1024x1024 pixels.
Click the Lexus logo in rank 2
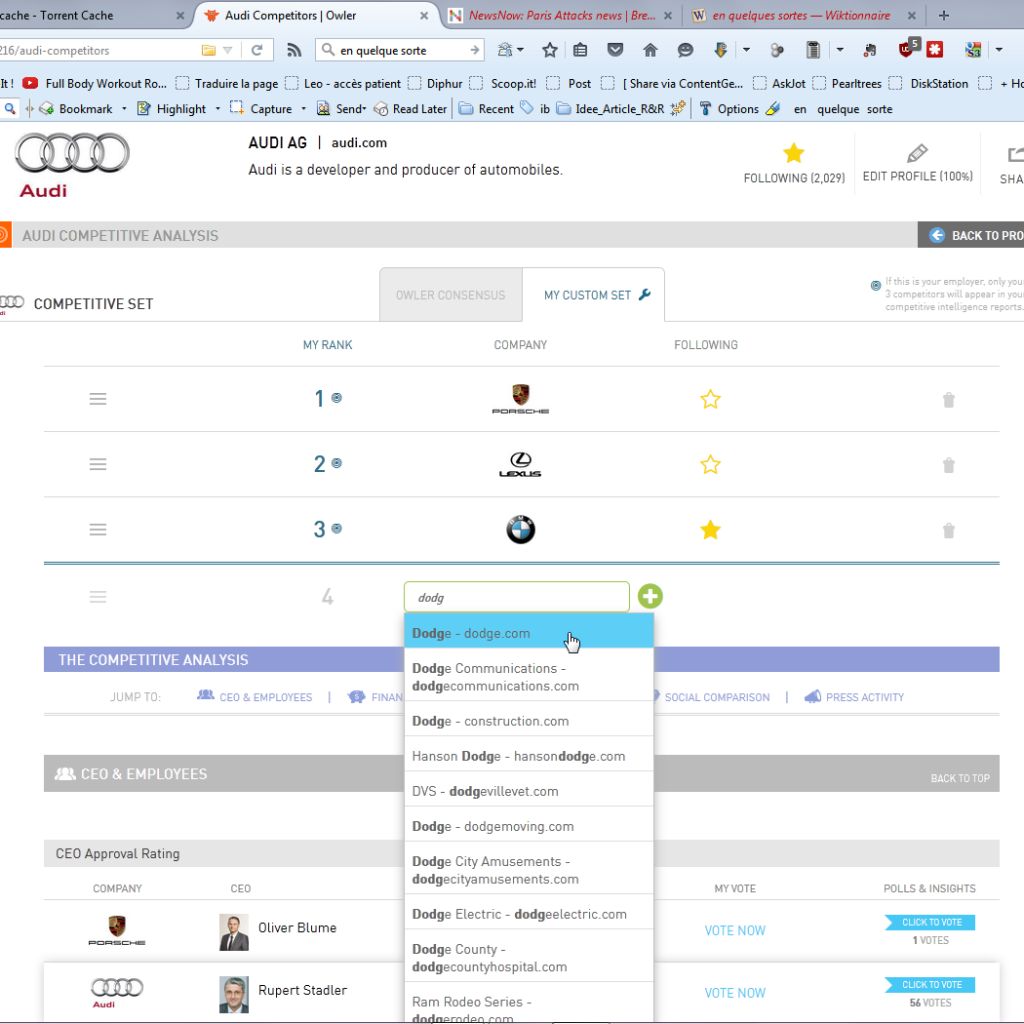(x=520, y=464)
